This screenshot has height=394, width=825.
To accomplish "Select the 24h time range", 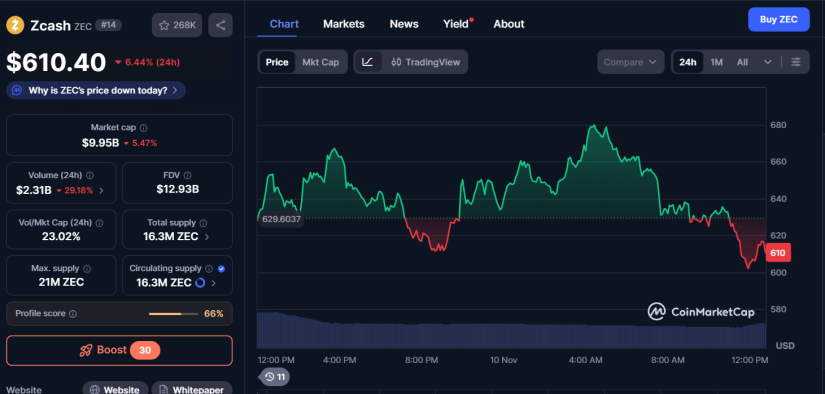I will (688, 62).
